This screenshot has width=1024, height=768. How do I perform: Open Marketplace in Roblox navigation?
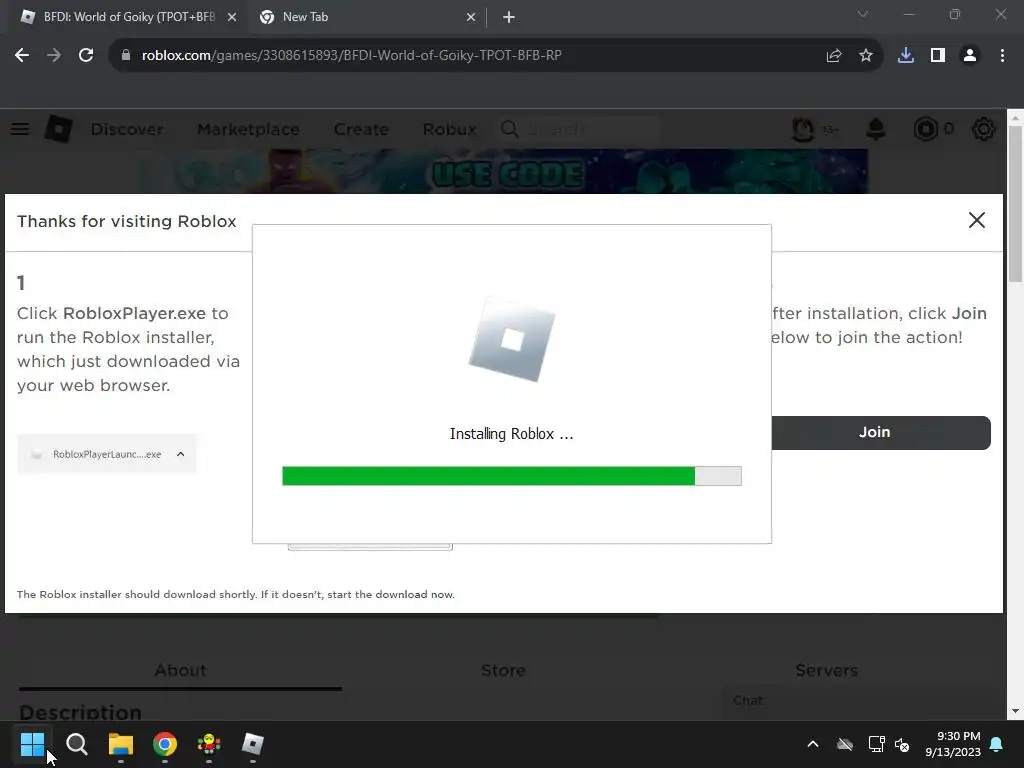click(x=248, y=129)
